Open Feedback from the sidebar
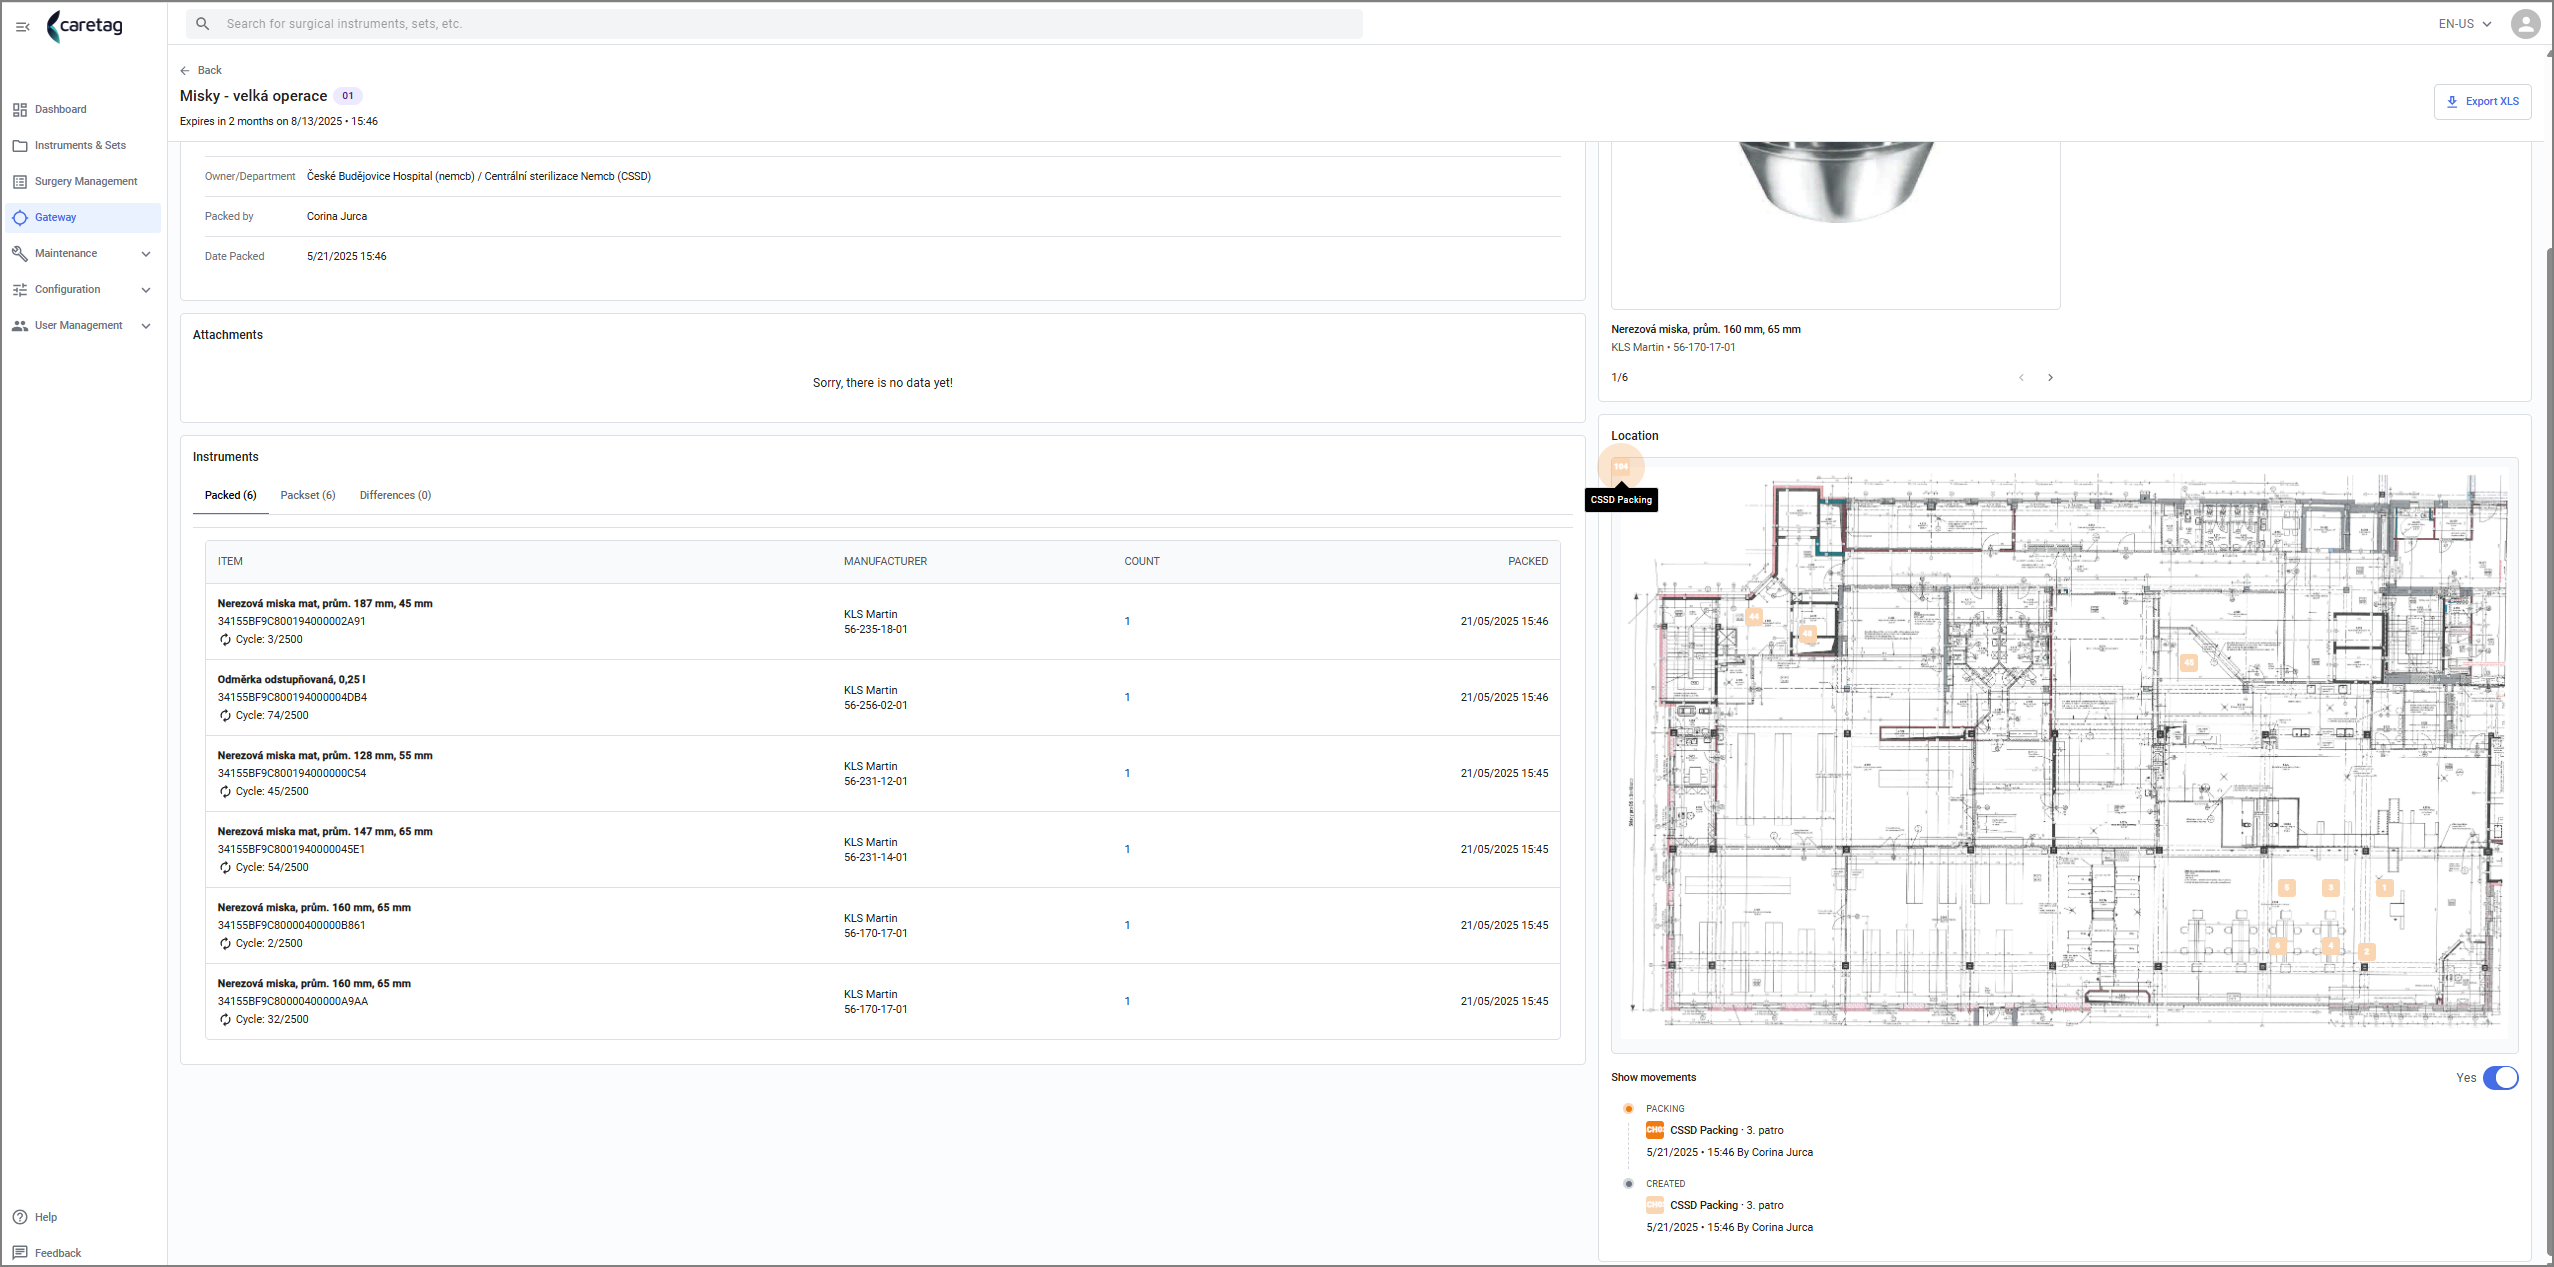The image size is (2554, 1267). 58,1253
